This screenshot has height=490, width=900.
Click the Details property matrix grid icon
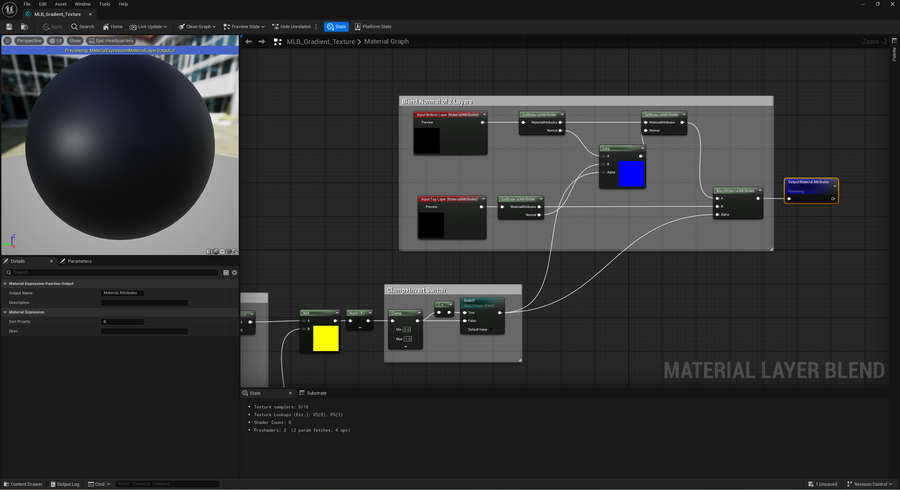tap(226, 272)
